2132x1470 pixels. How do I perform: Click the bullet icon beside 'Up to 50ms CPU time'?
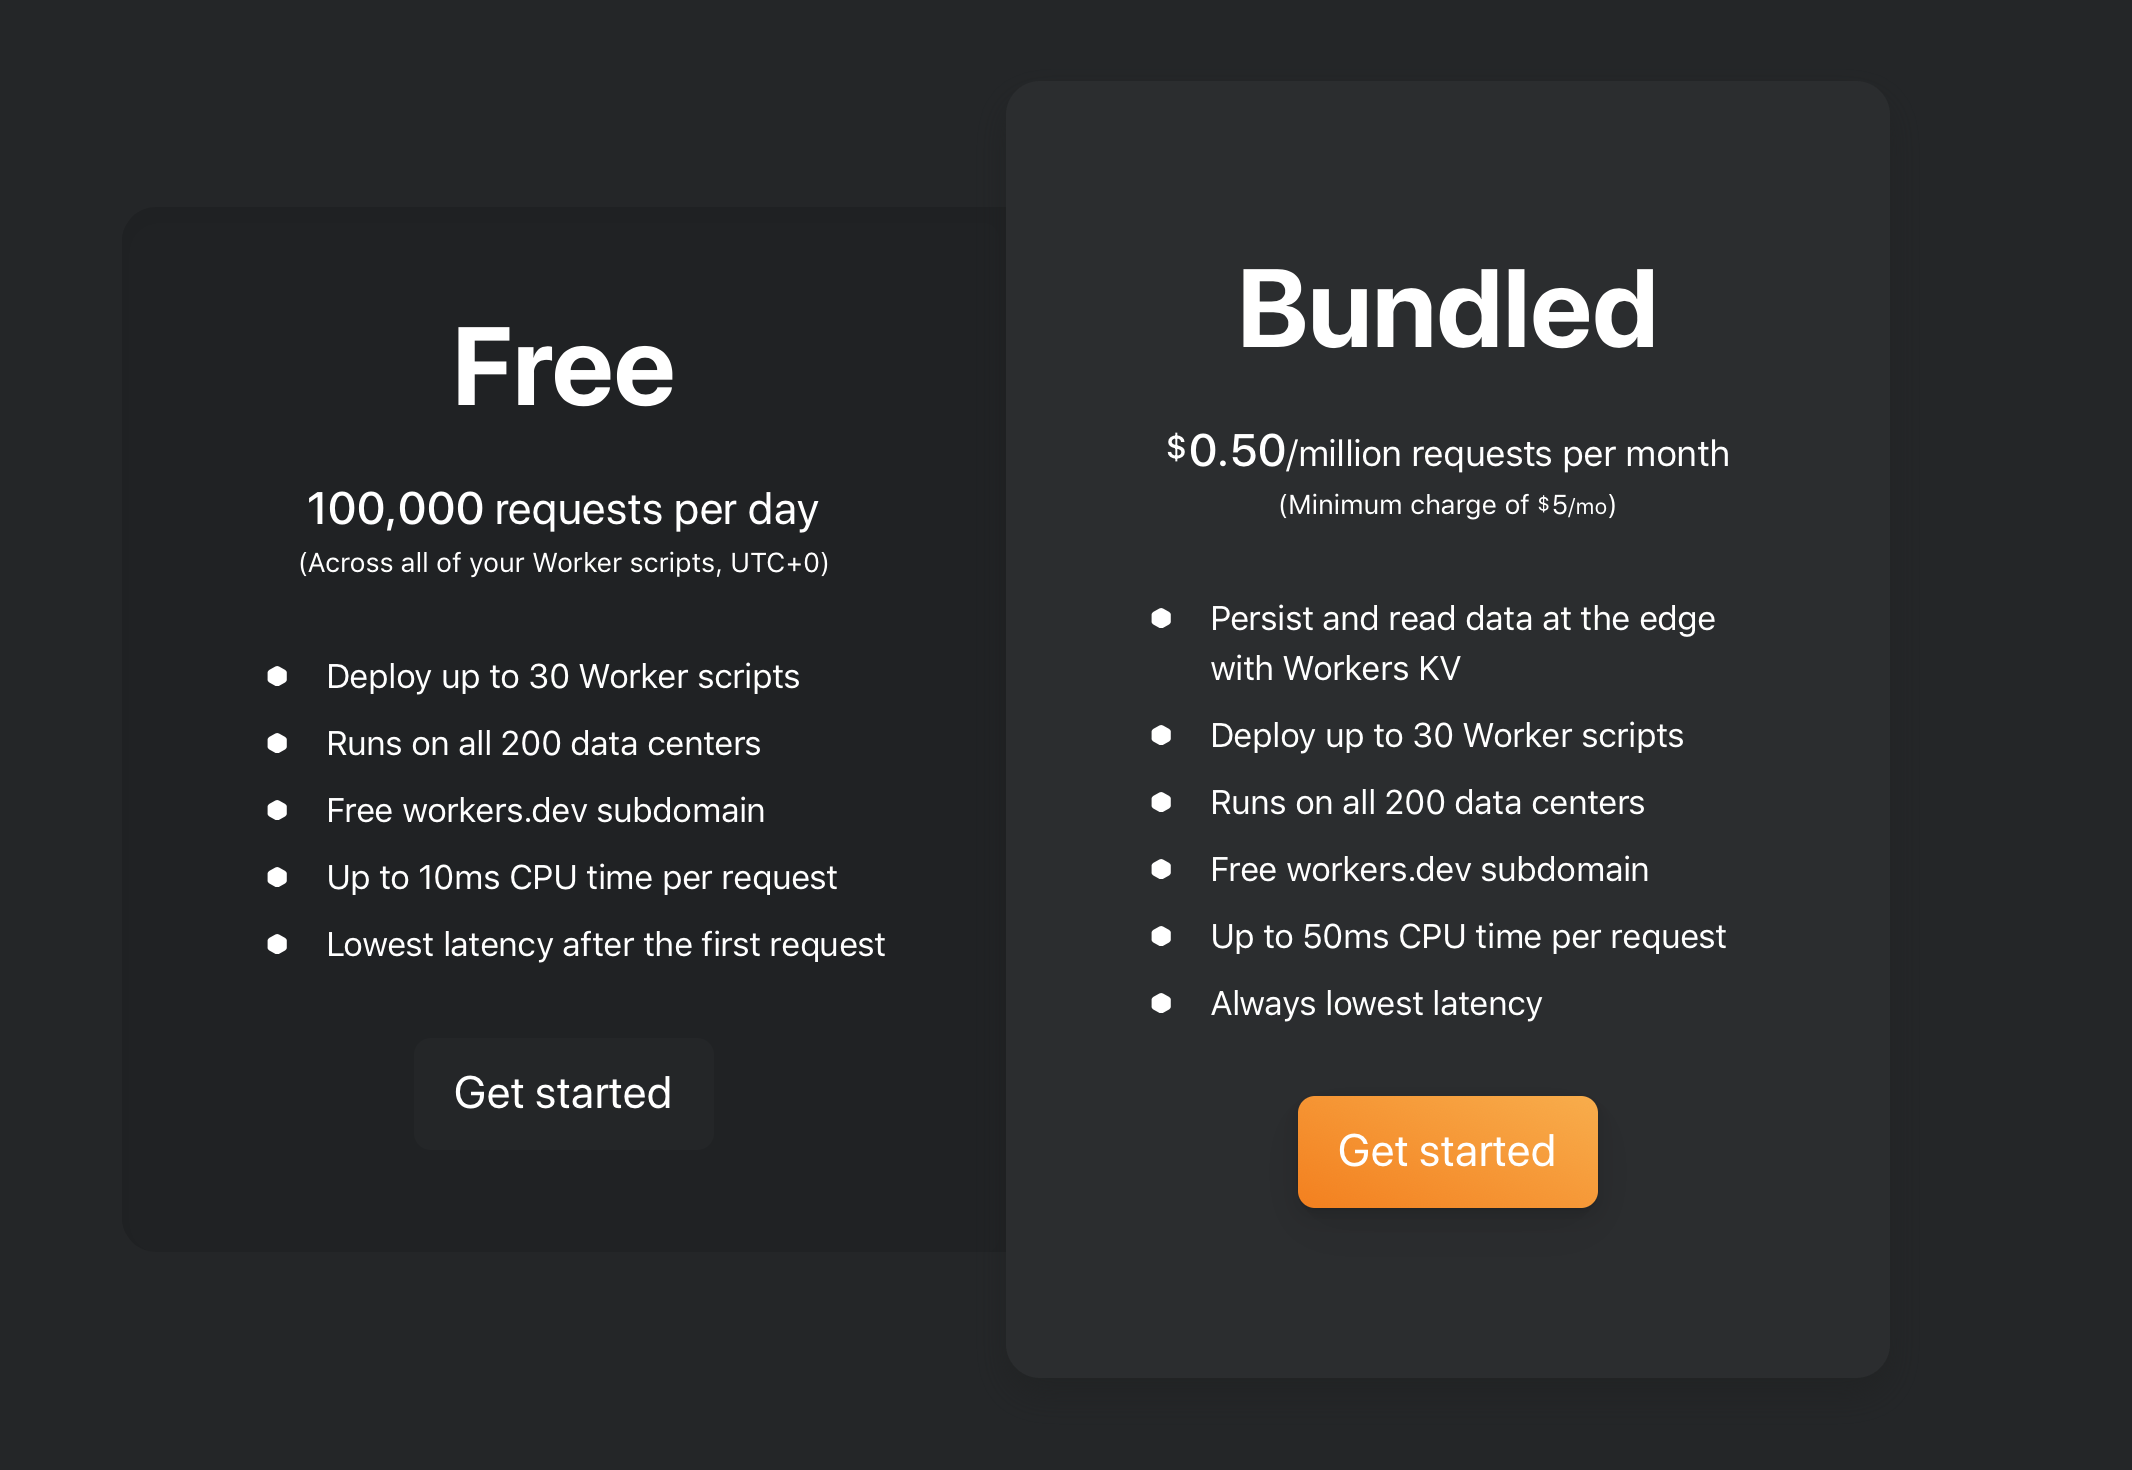(1160, 937)
